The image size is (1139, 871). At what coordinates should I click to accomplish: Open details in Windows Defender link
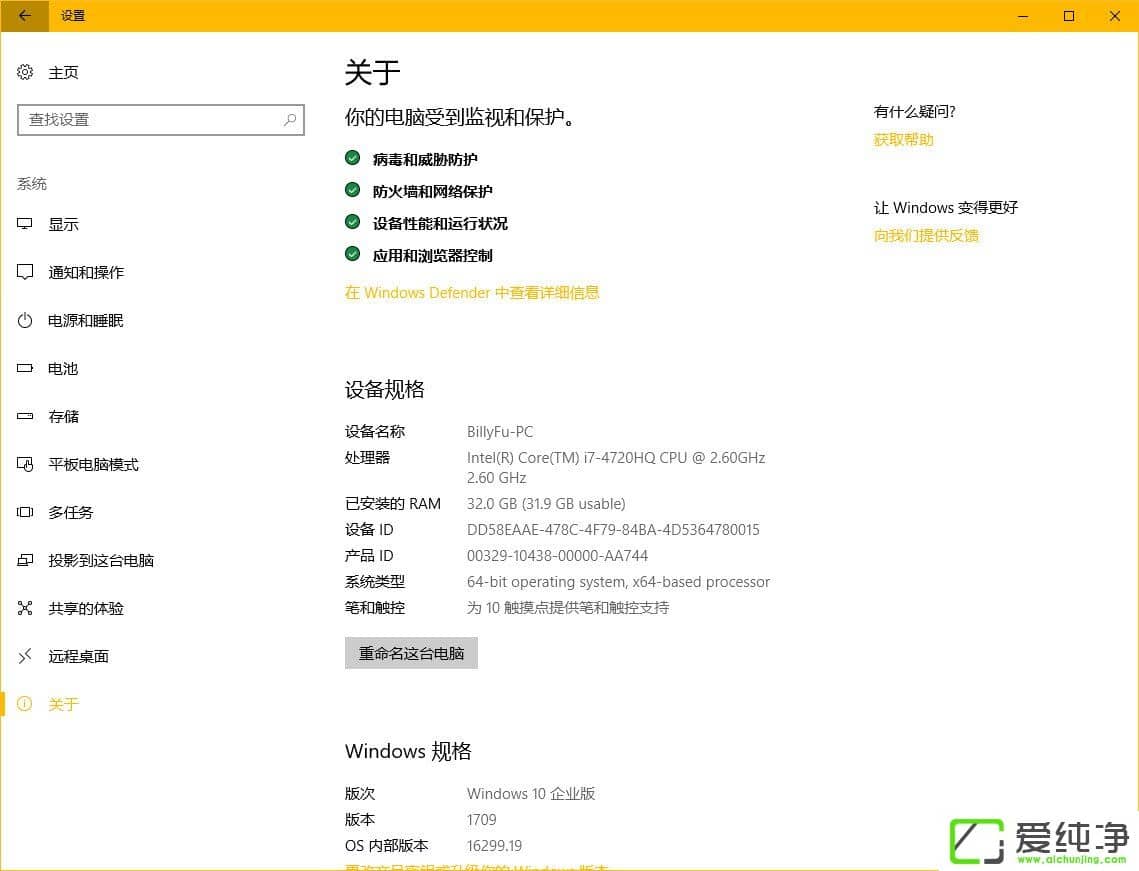pyautogui.click(x=472, y=292)
